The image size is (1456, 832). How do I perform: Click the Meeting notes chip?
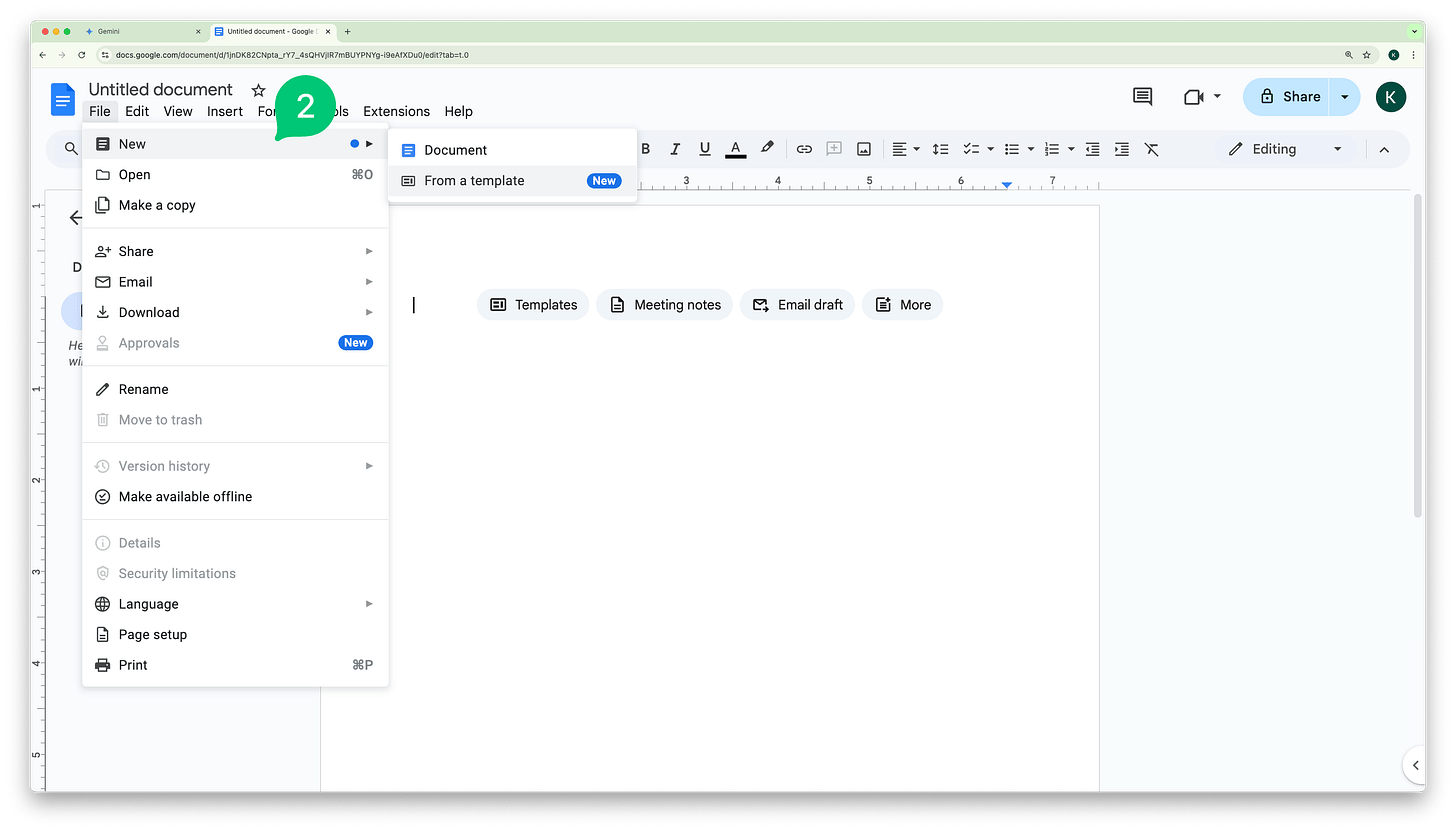(665, 305)
